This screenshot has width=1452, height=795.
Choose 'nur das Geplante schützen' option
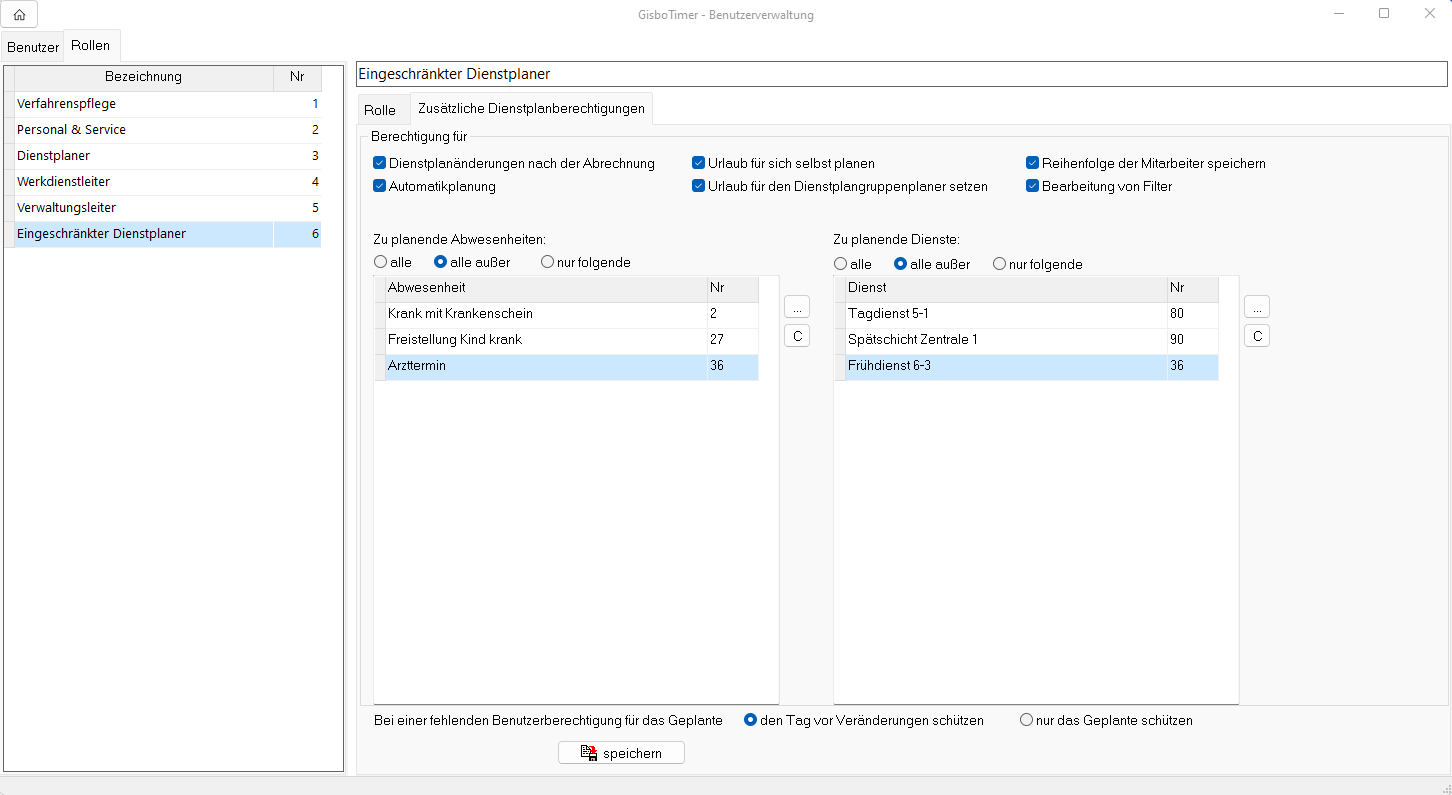click(x=1026, y=720)
